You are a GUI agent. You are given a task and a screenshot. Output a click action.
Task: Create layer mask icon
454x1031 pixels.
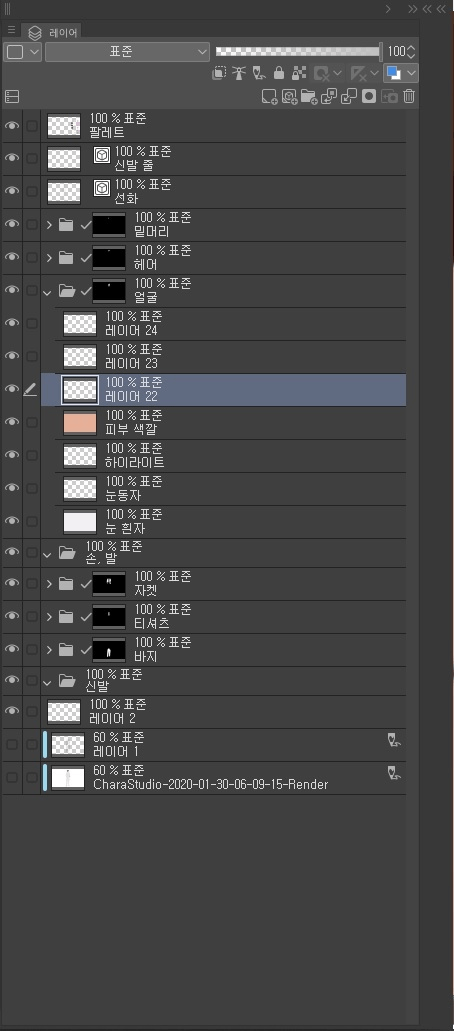369,97
